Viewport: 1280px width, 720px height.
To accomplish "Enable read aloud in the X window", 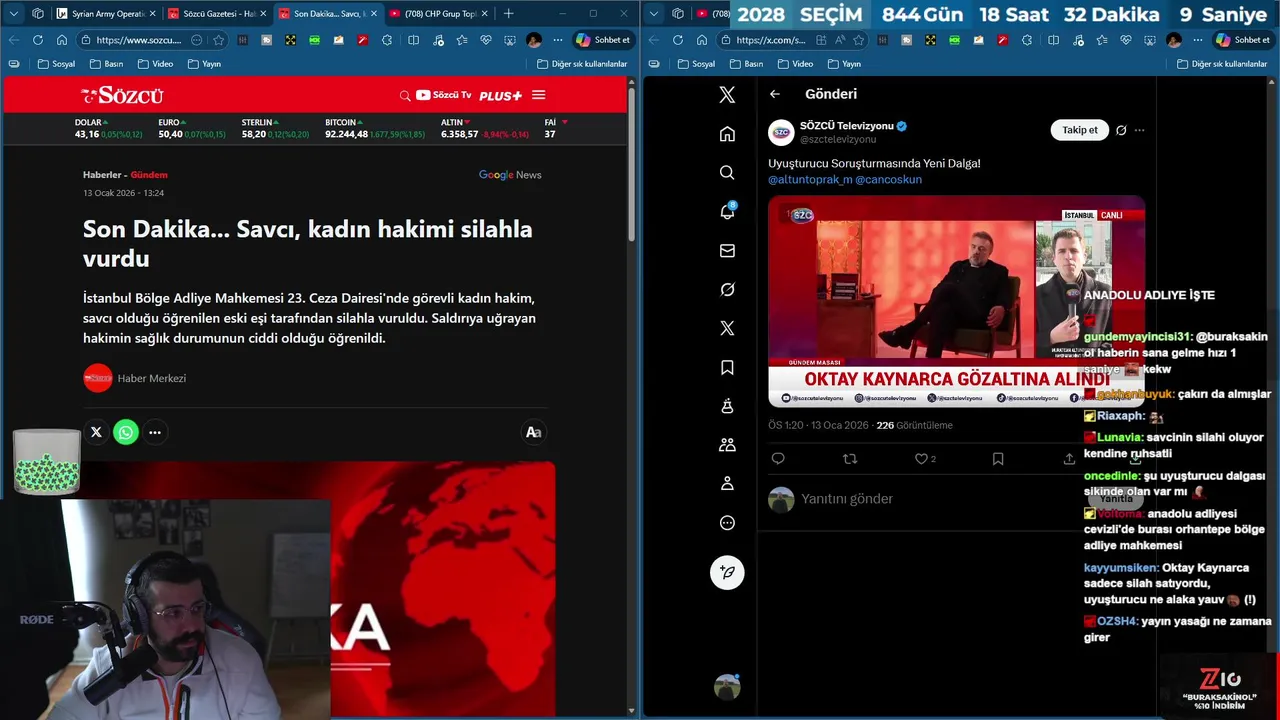I will (x=839, y=40).
